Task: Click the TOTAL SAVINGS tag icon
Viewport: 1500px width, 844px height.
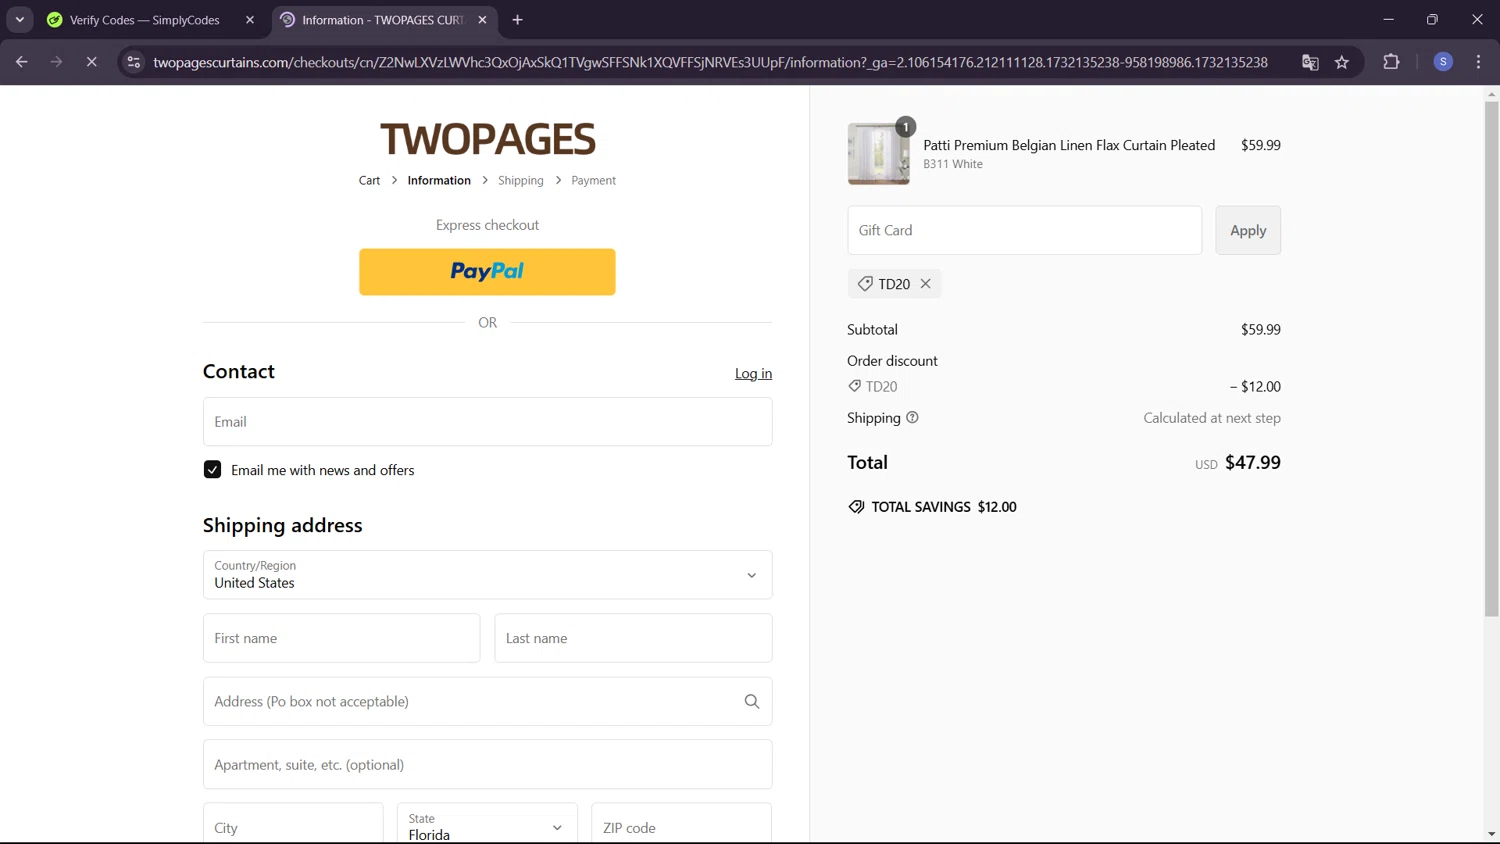Action: 856,507
